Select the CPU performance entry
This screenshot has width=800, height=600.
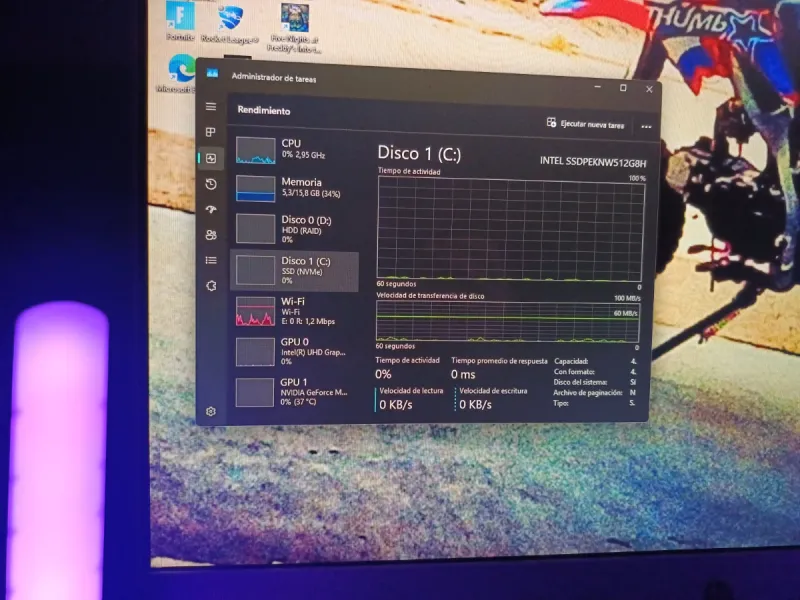coord(294,150)
